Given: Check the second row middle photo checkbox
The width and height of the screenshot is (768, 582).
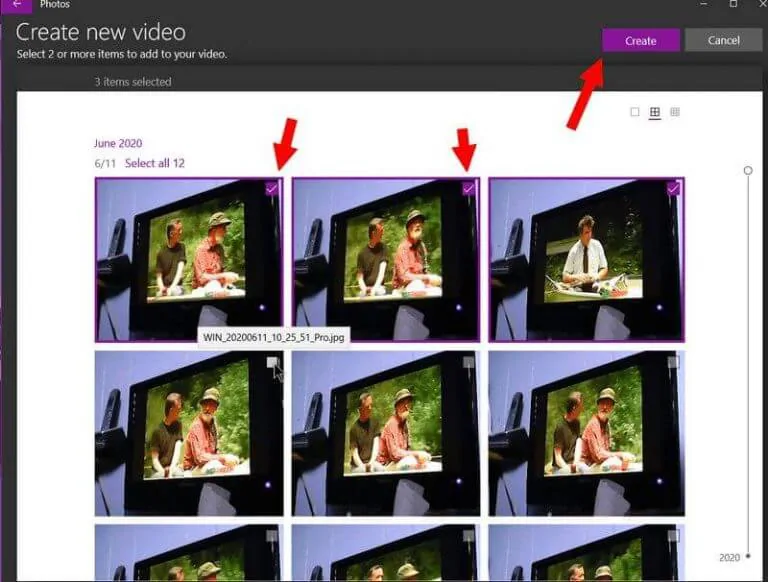Looking at the screenshot, I should [469, 362].
